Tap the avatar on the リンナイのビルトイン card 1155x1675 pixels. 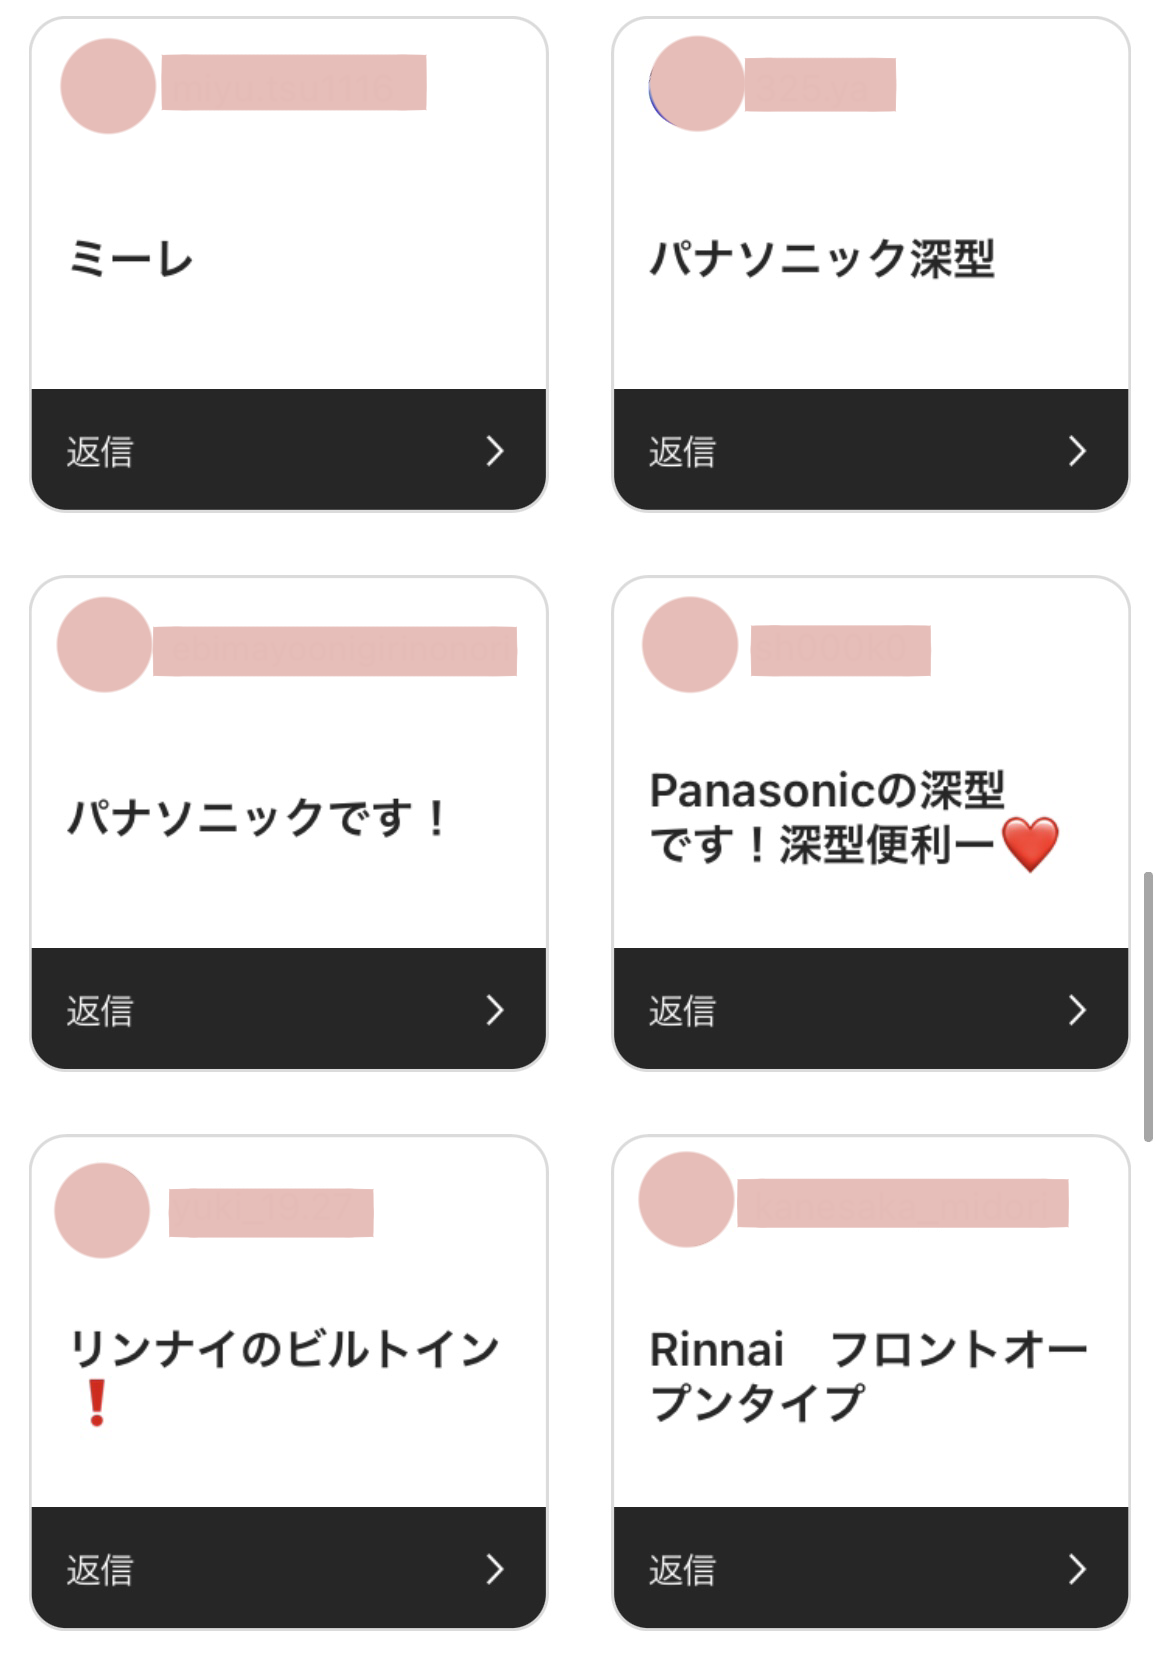point(102,1210)
